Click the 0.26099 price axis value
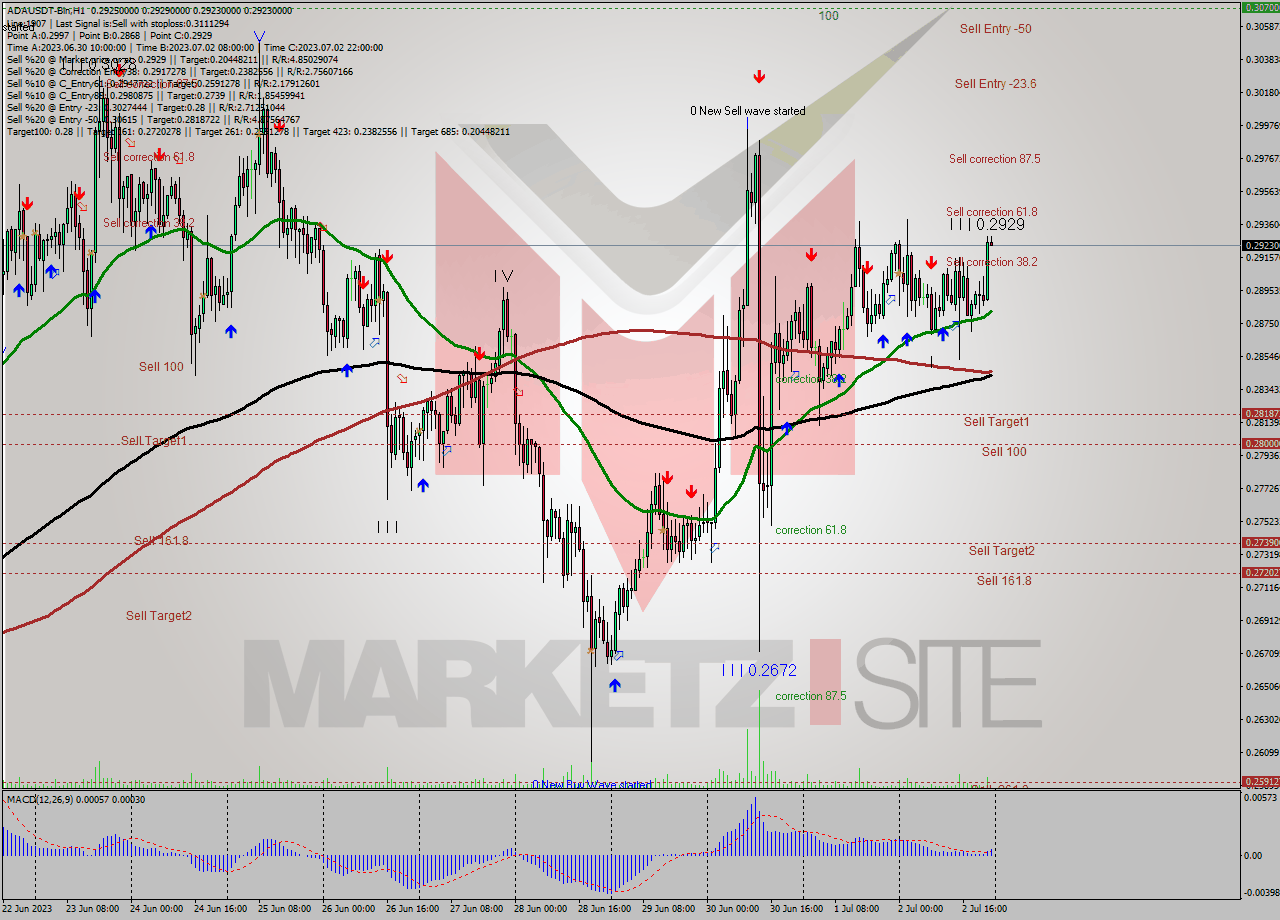The height and width of the screenshot is (920, 1280). (x=1261, y=752)
